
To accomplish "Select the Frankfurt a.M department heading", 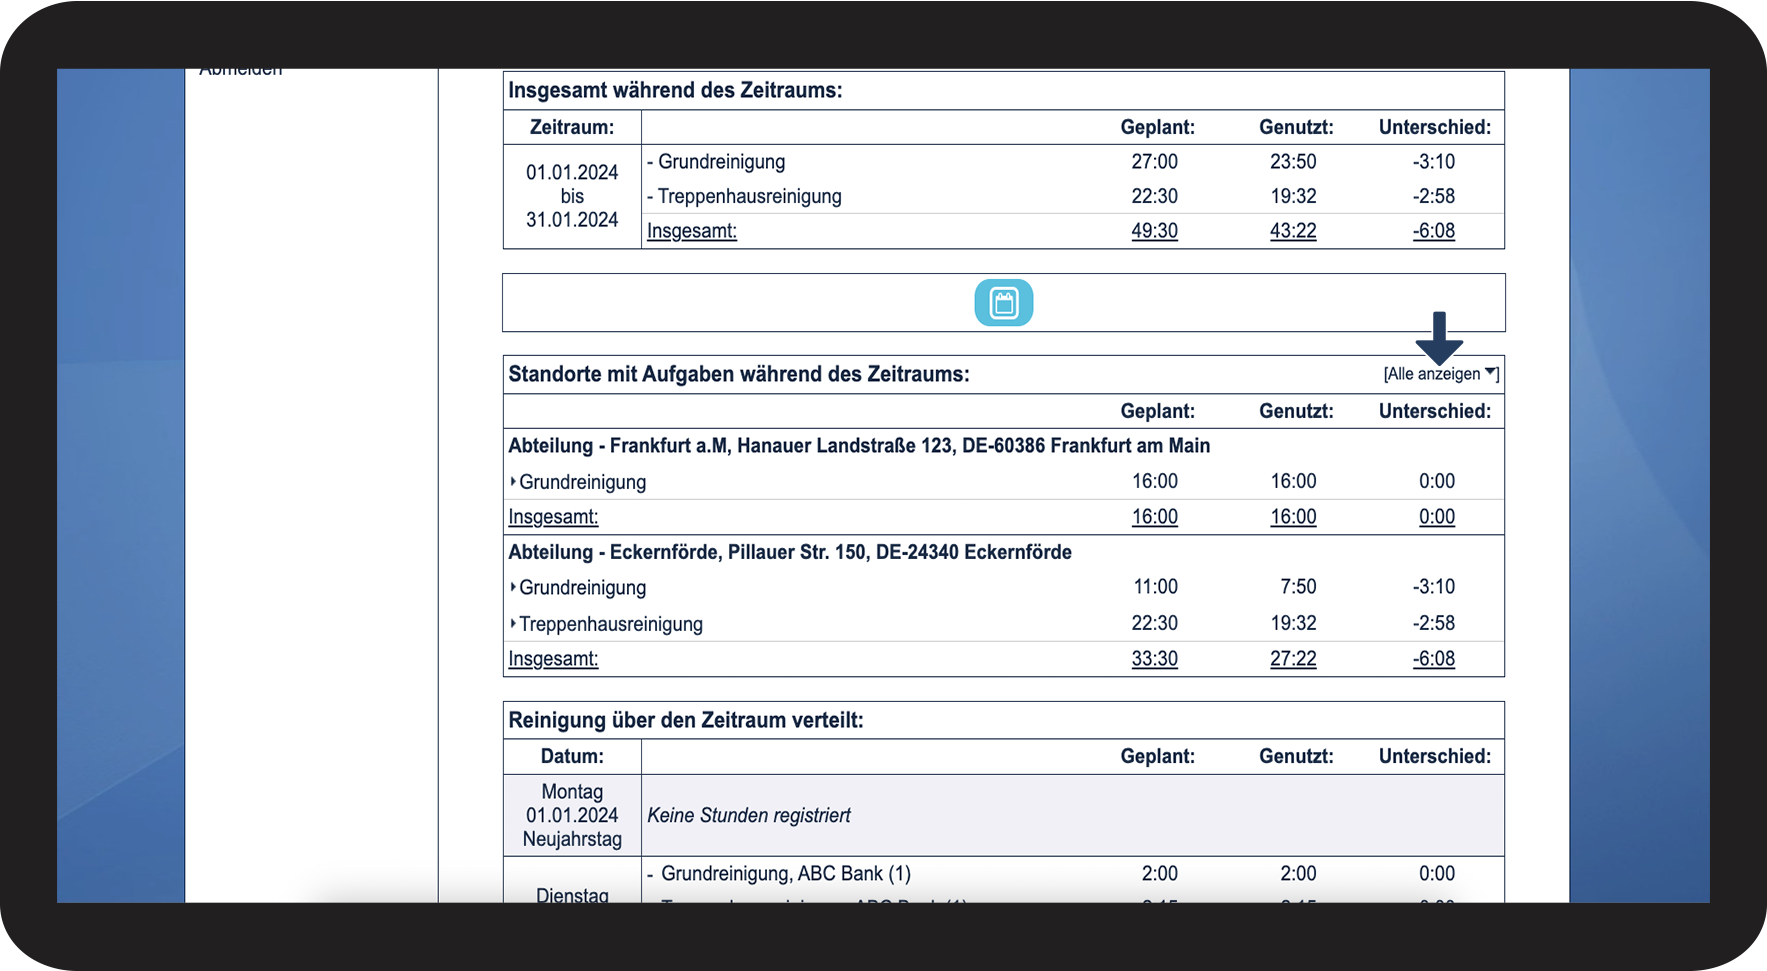I will (858, 446).
